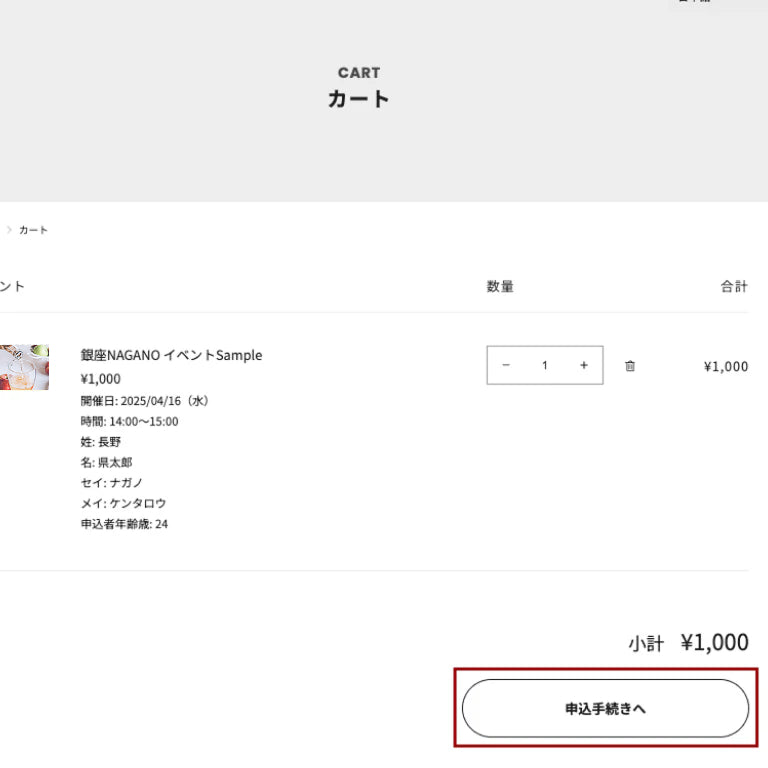Click the 小計 label
Image resolution: width=768 pixels, height=768 pixels.
646,644
